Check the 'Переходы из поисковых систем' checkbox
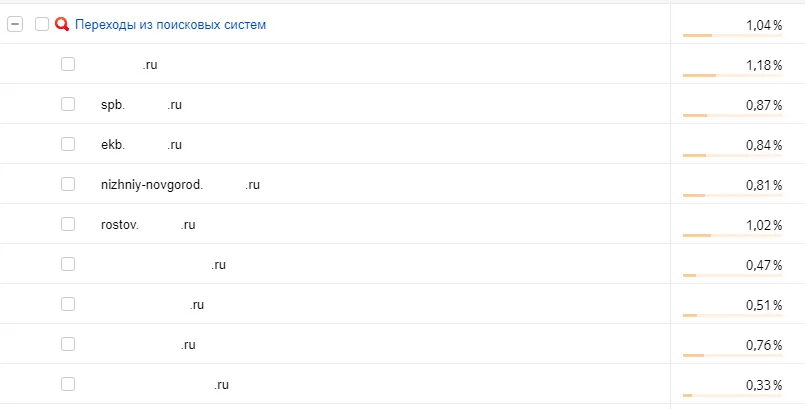Image resolution: width=805 pixels, height=409 pixels. pos(42,24)
